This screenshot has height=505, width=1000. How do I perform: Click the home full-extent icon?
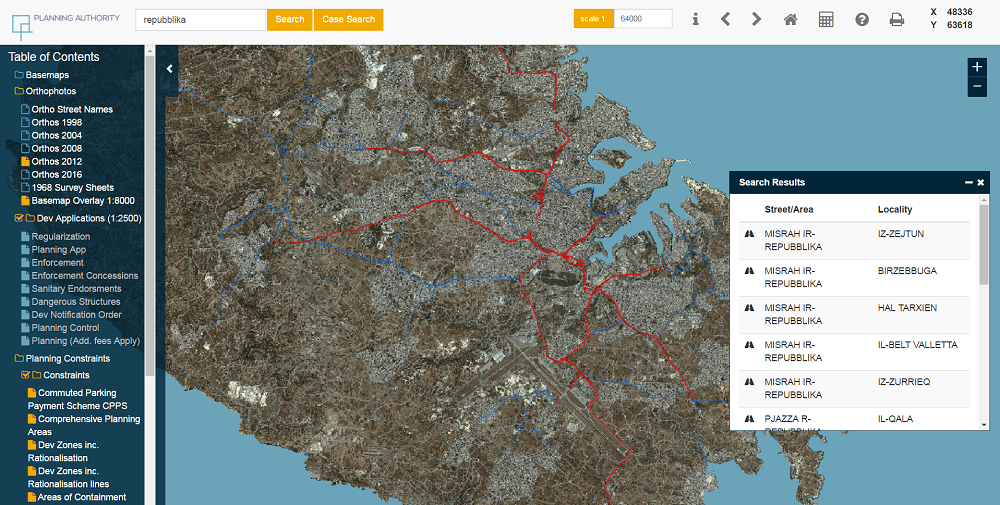791,19
